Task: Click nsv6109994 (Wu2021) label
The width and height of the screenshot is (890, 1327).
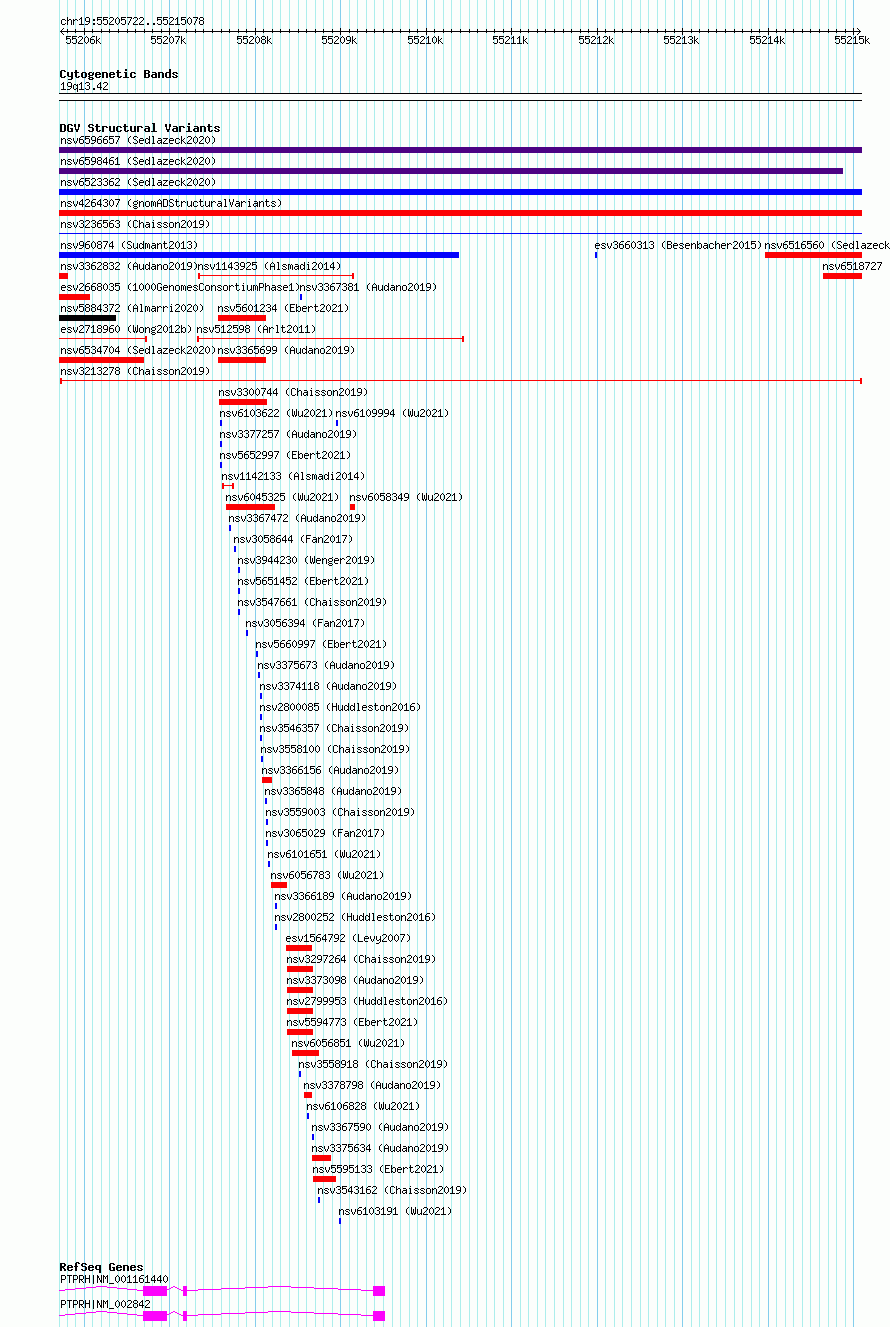Action: [393, 413]
